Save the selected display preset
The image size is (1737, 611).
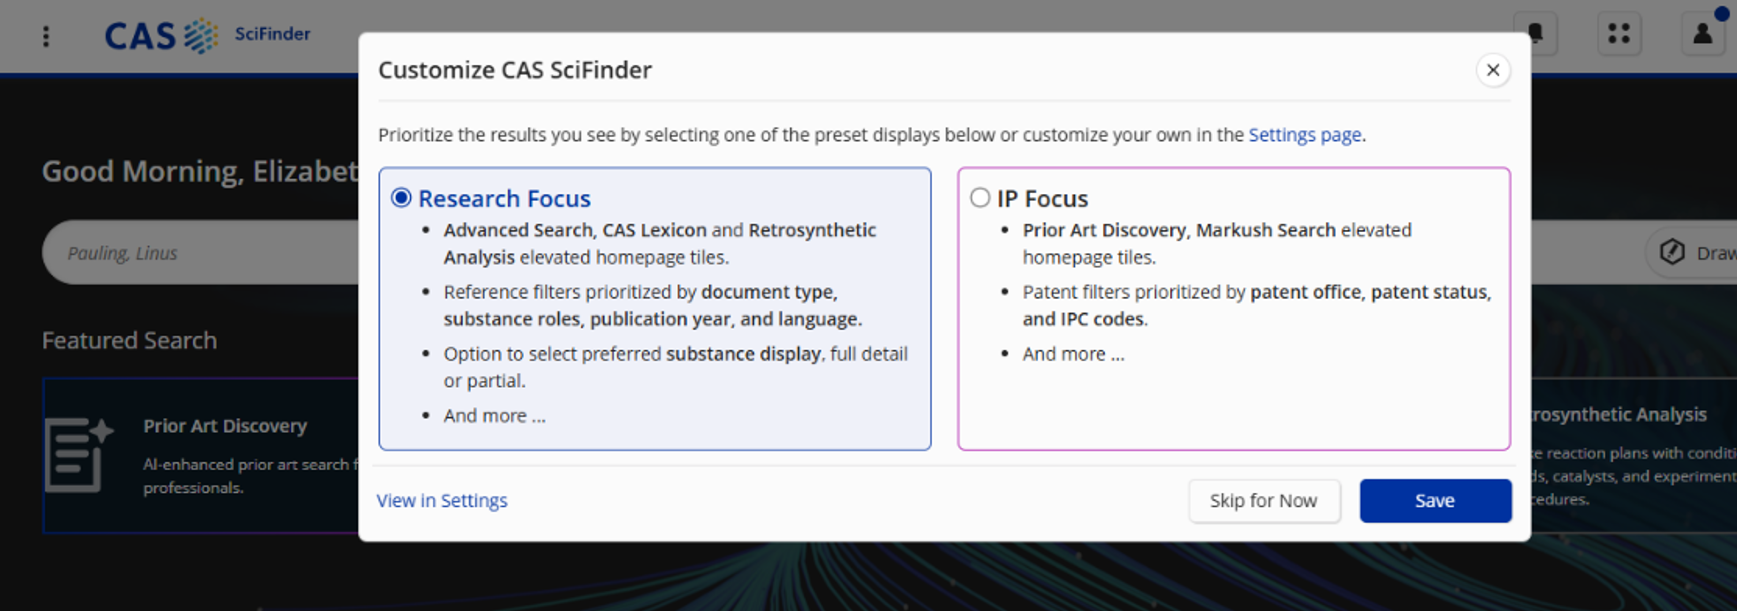pos(1435,500)
